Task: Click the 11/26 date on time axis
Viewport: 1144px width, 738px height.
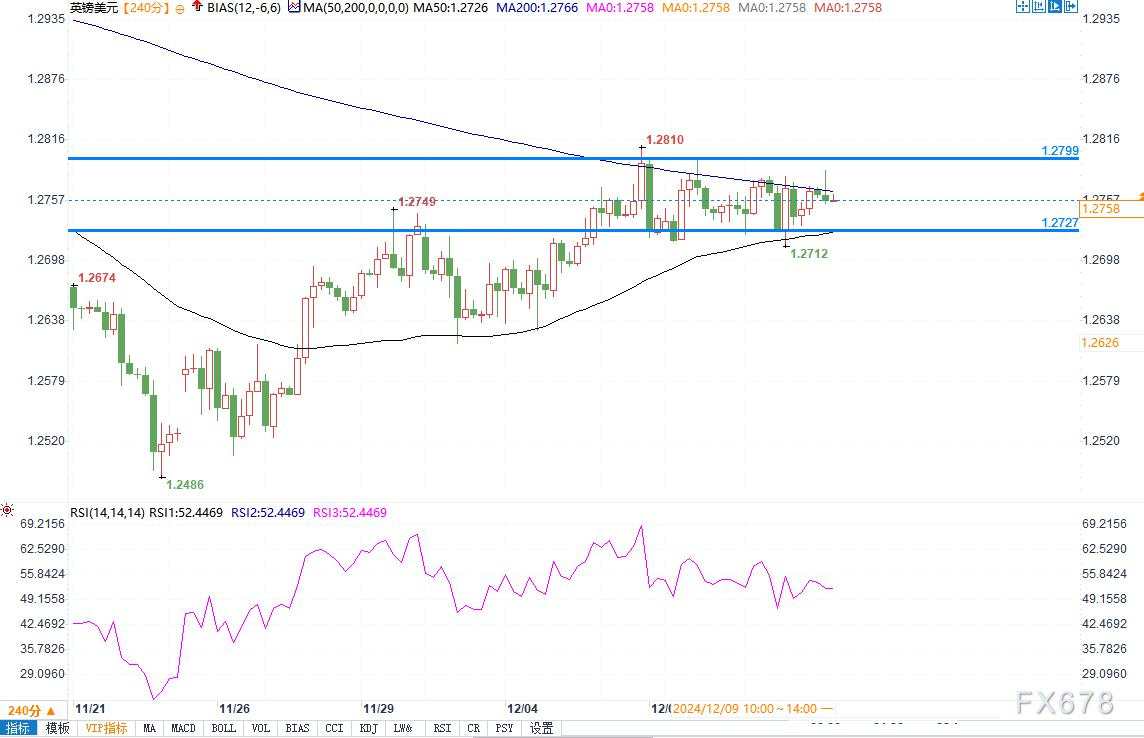Action: [235, 709]
